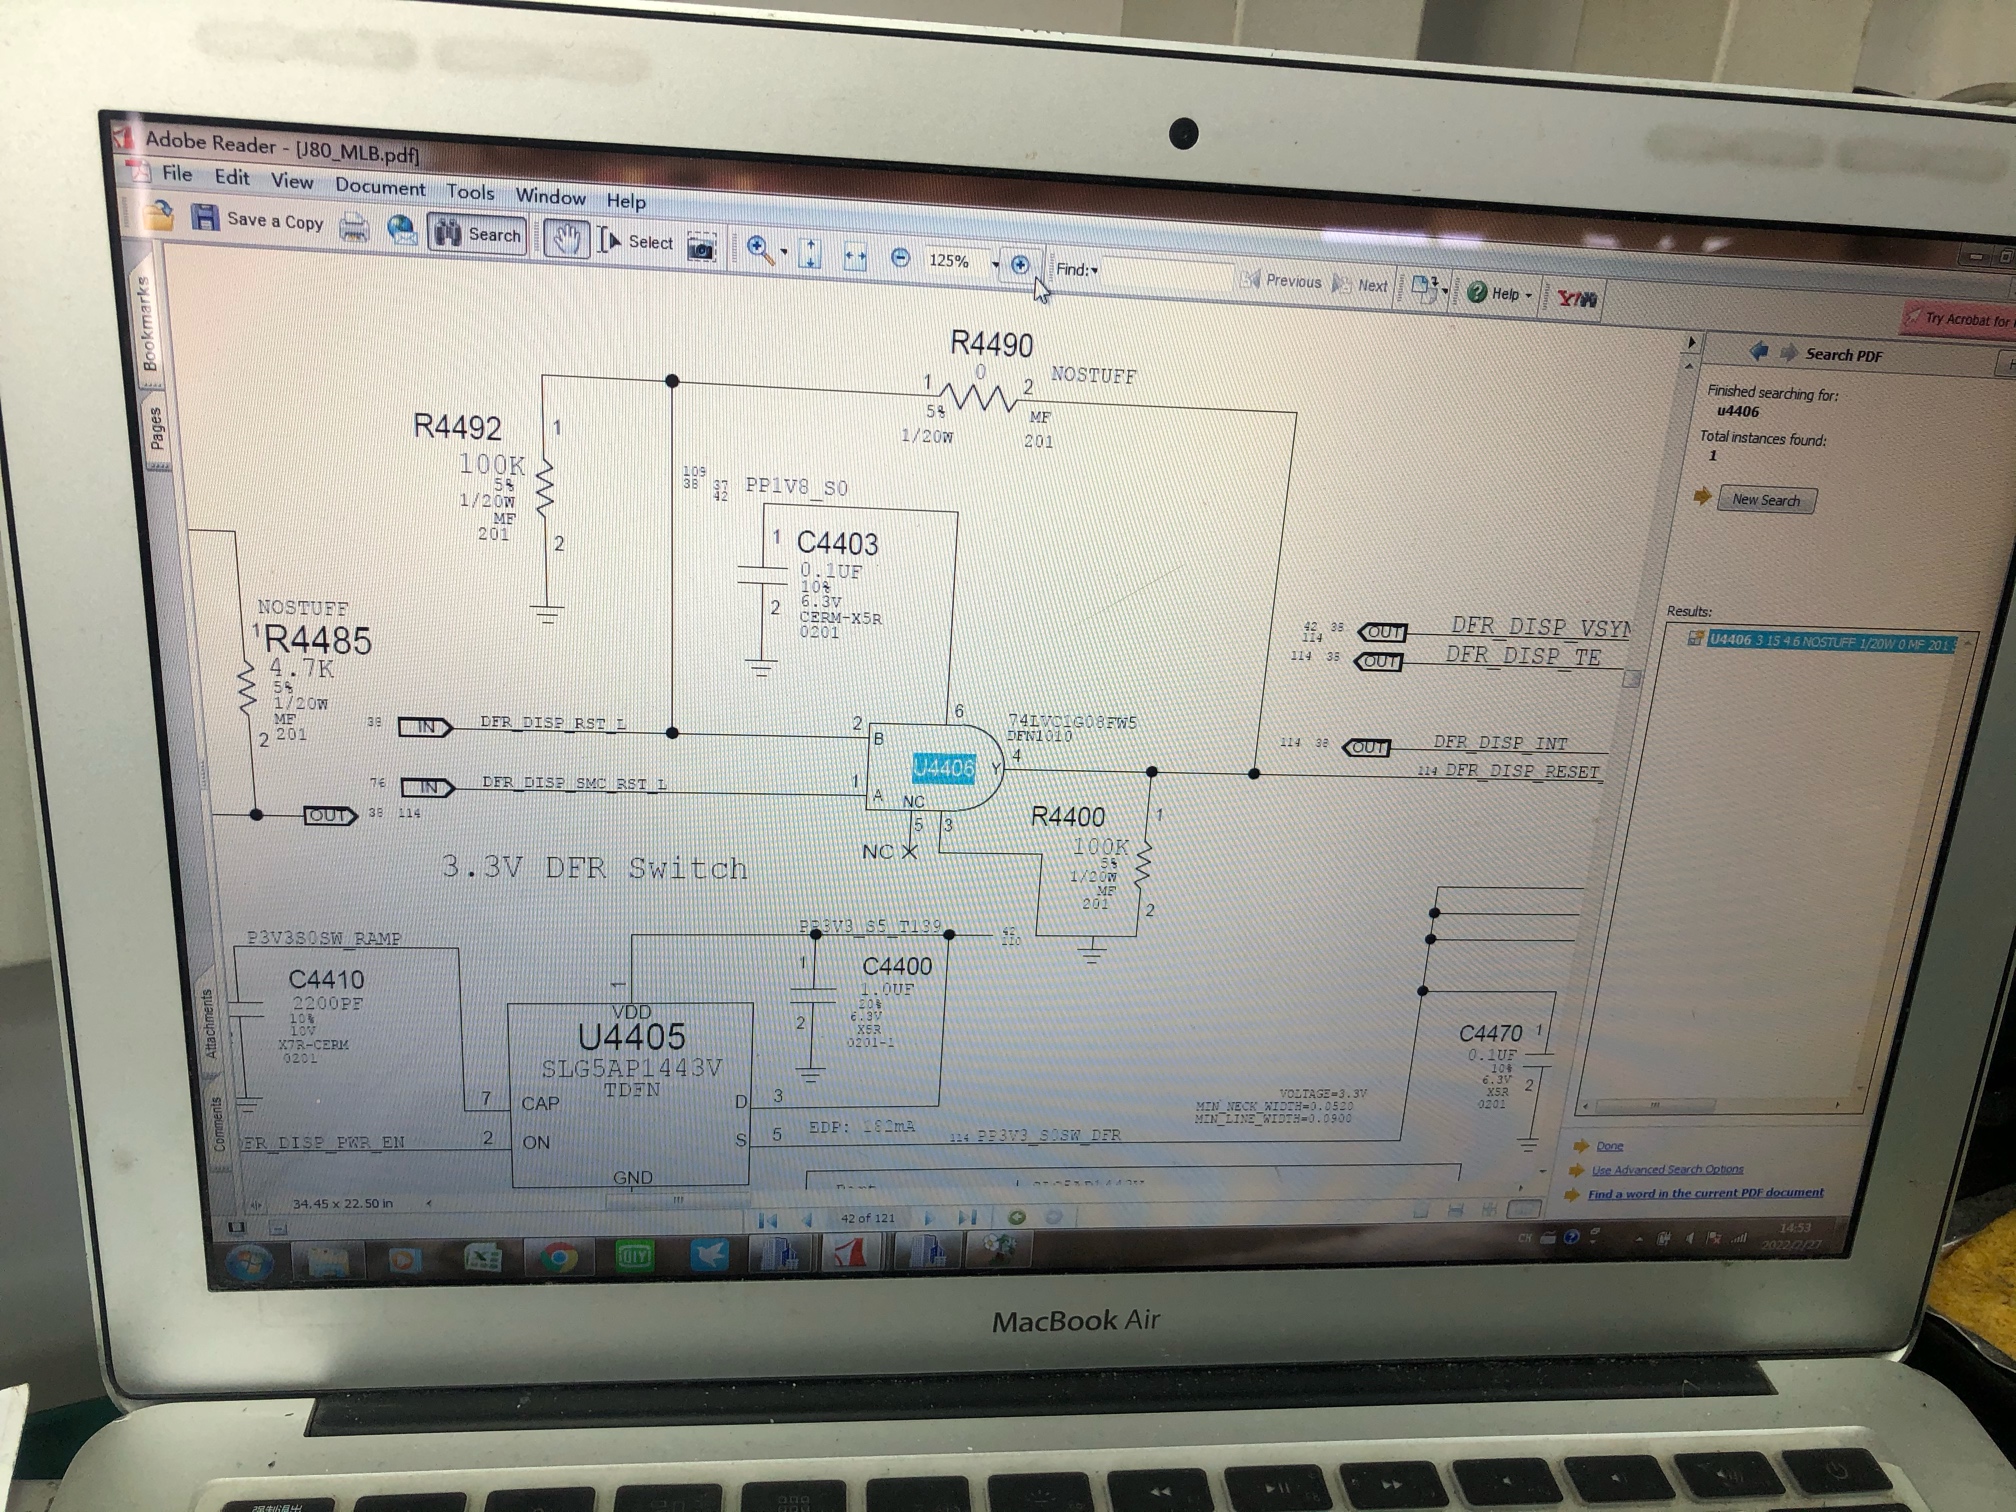
Task: Open the Chrome taskbar icon
Action: 558,1257
